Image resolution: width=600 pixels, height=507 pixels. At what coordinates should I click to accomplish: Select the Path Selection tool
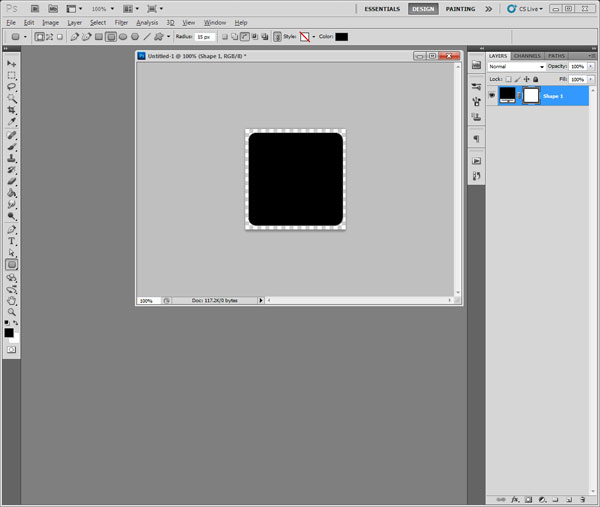[11, 253]
